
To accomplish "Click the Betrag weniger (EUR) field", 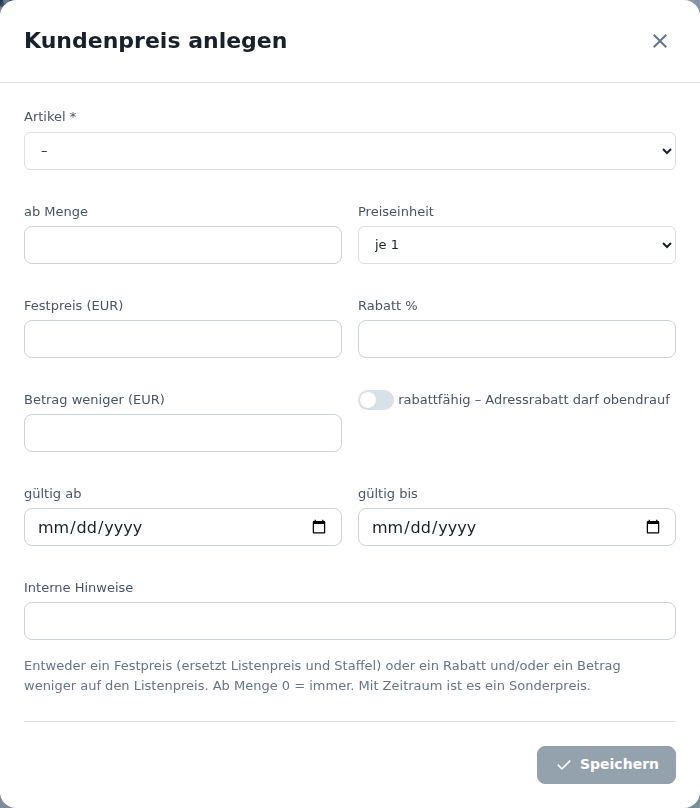I will coord(182,433).
